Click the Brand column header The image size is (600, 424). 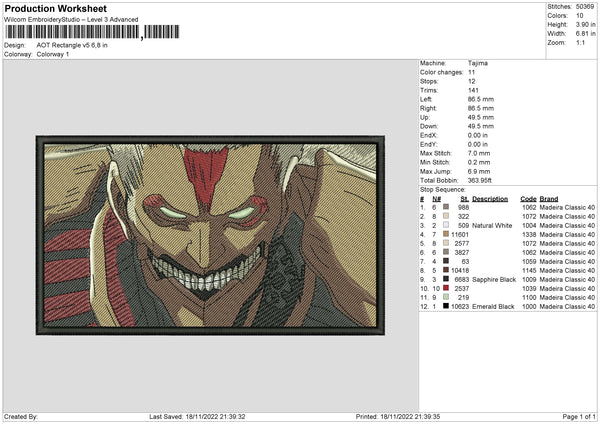[549, 199]
